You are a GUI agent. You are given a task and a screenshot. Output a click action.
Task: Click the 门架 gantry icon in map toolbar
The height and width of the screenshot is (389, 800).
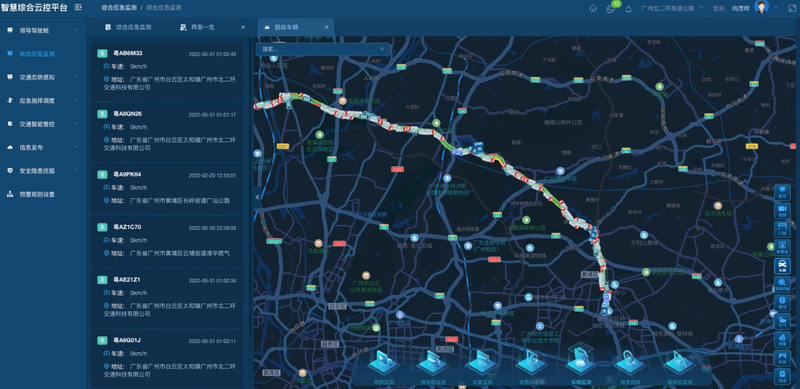pos(782,229)
